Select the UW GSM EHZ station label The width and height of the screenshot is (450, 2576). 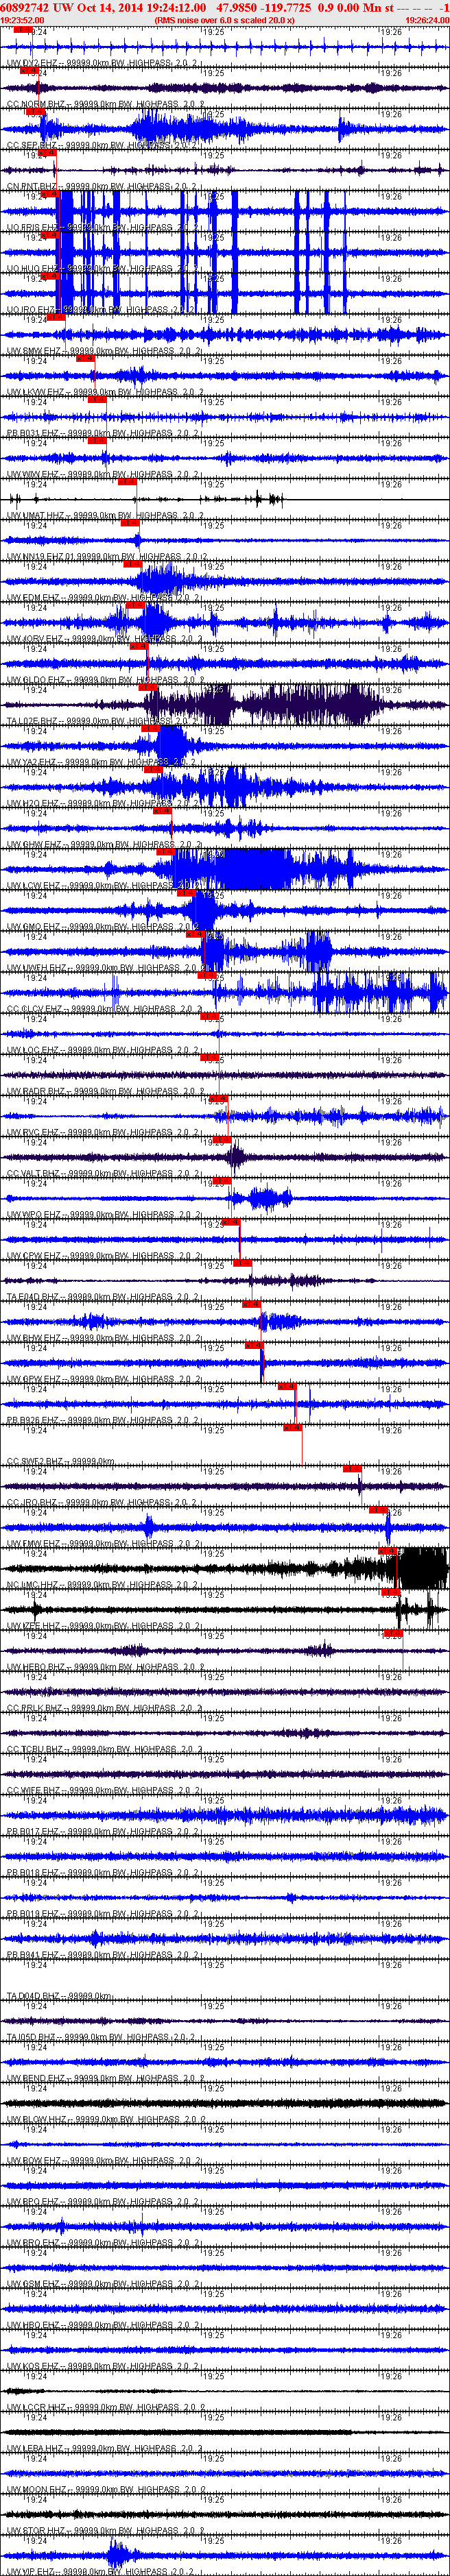(x=104, y=2283)
